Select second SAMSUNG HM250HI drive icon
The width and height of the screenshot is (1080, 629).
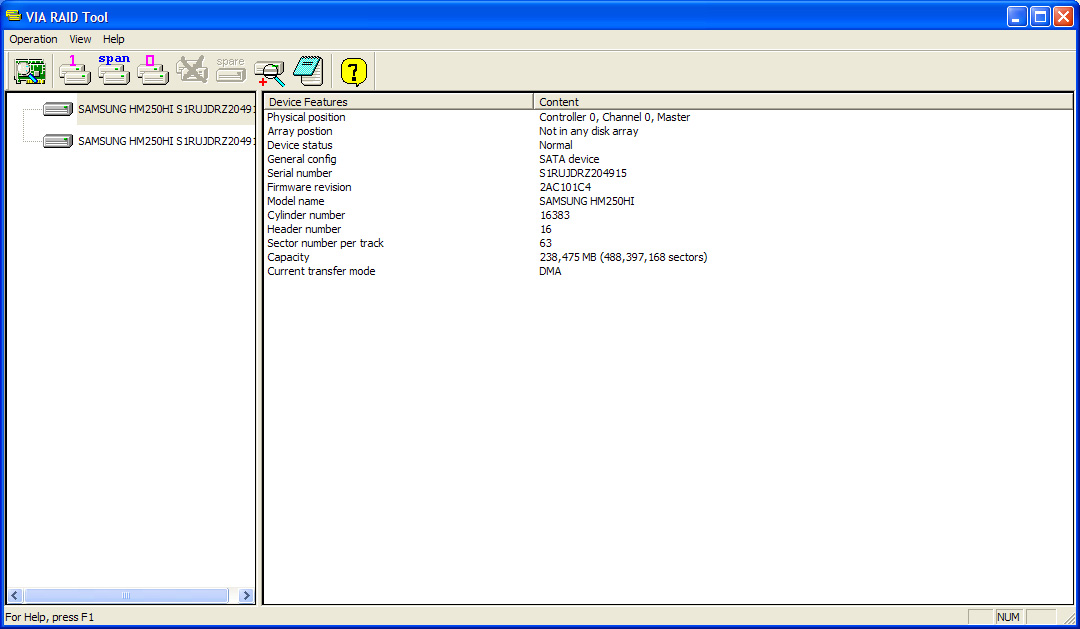tap(58, 141)
